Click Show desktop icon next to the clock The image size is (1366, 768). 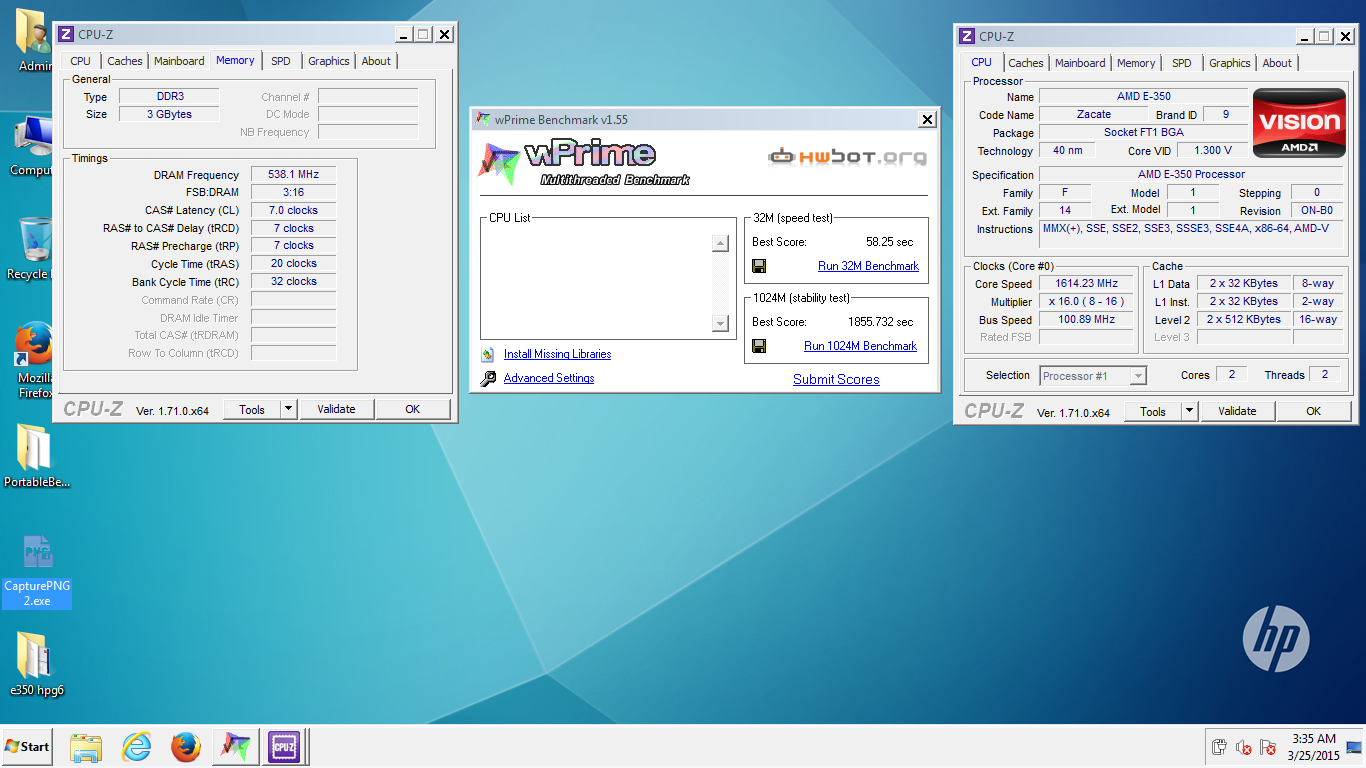pos(1355,747)
